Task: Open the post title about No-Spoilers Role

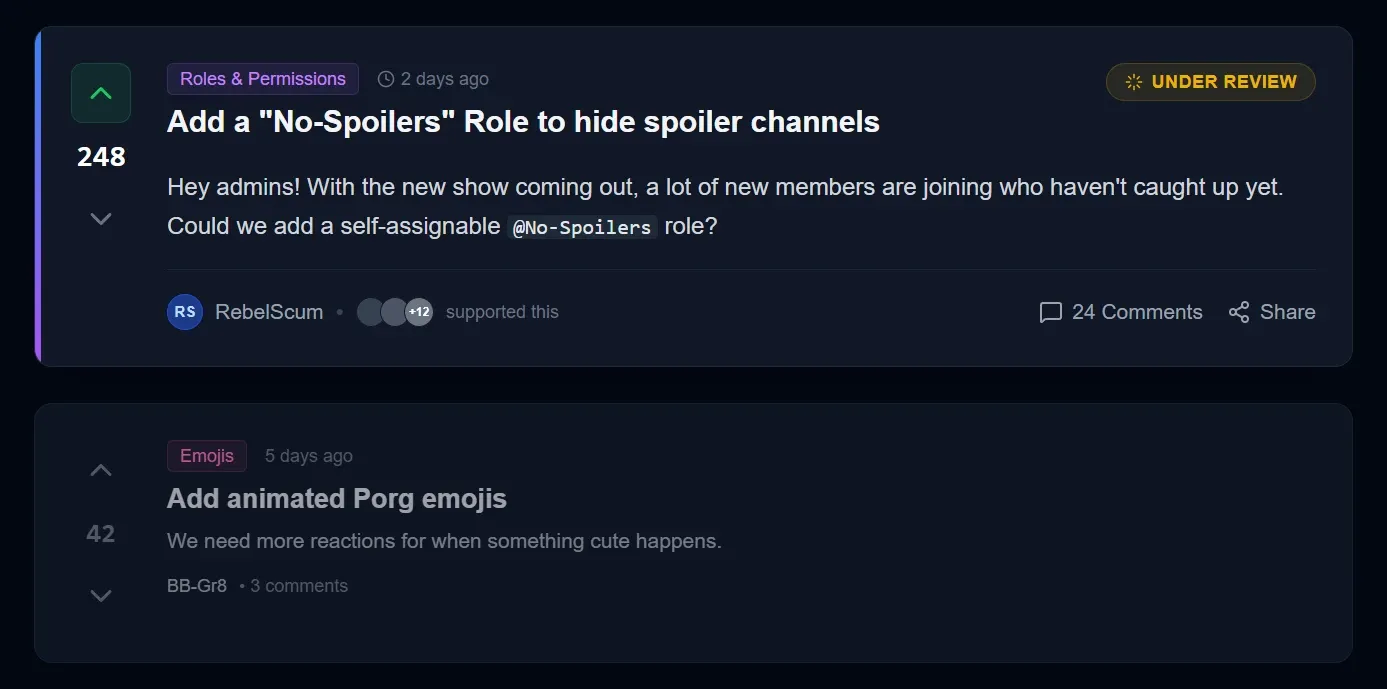Action: coord(523,122)
